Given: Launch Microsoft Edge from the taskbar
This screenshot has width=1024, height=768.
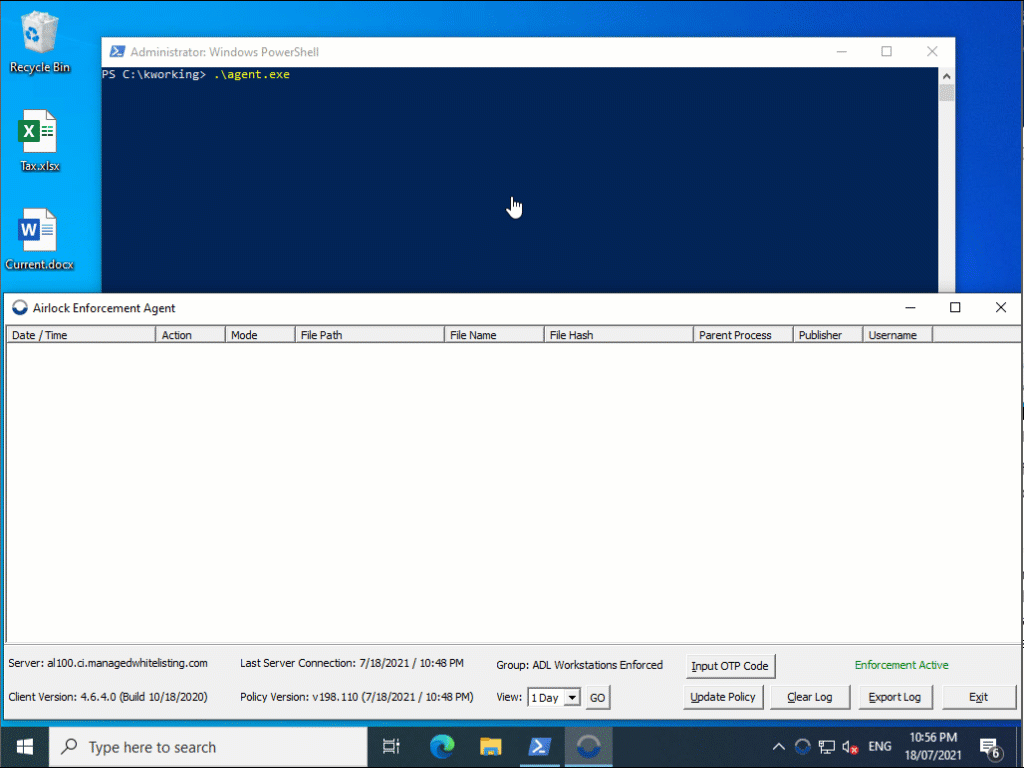Looking at the screenshot, I should click(442, 746).
